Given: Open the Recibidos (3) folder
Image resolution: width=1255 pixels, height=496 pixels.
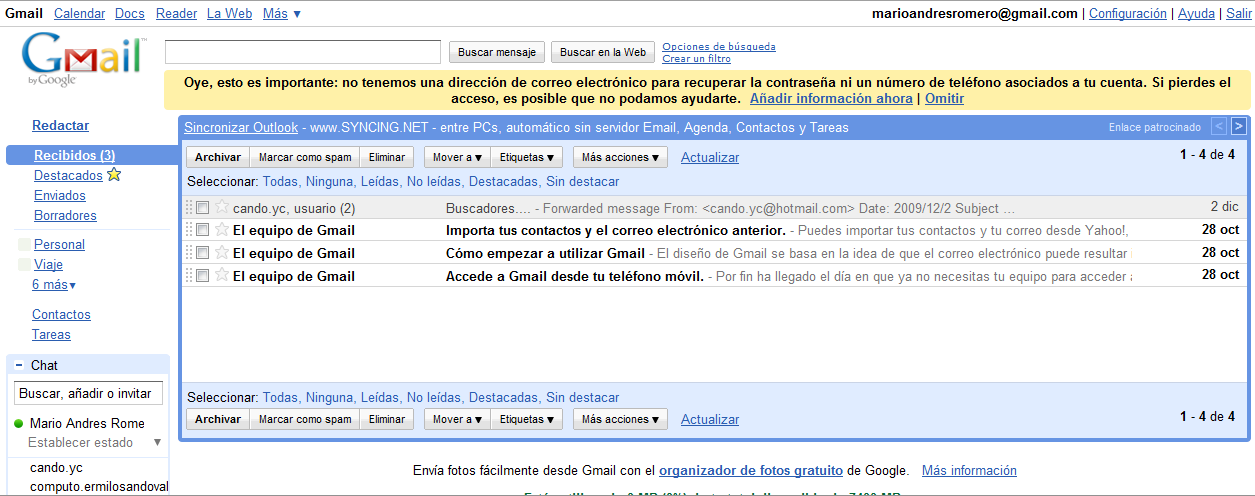Looking at the screenshot, I should click(74, 155).
